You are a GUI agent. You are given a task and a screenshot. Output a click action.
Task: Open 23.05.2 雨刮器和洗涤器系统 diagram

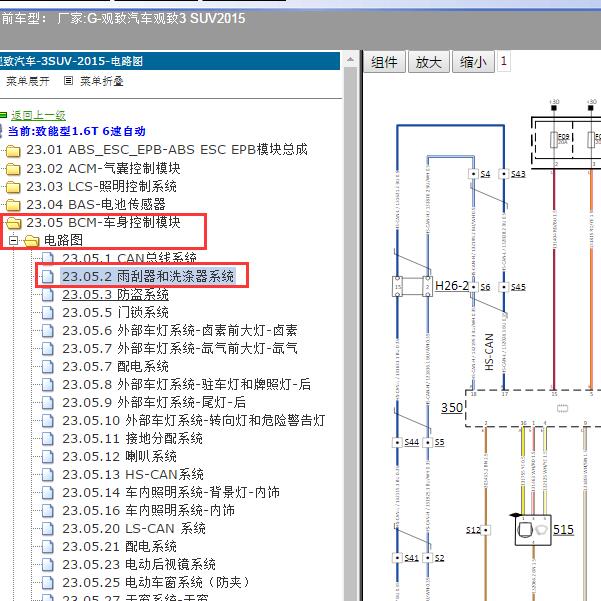click(x=148, y=276)
